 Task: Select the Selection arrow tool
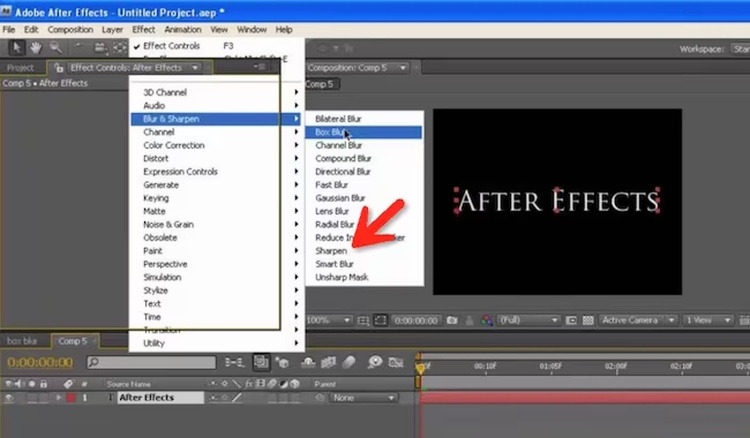click(17, 47)
